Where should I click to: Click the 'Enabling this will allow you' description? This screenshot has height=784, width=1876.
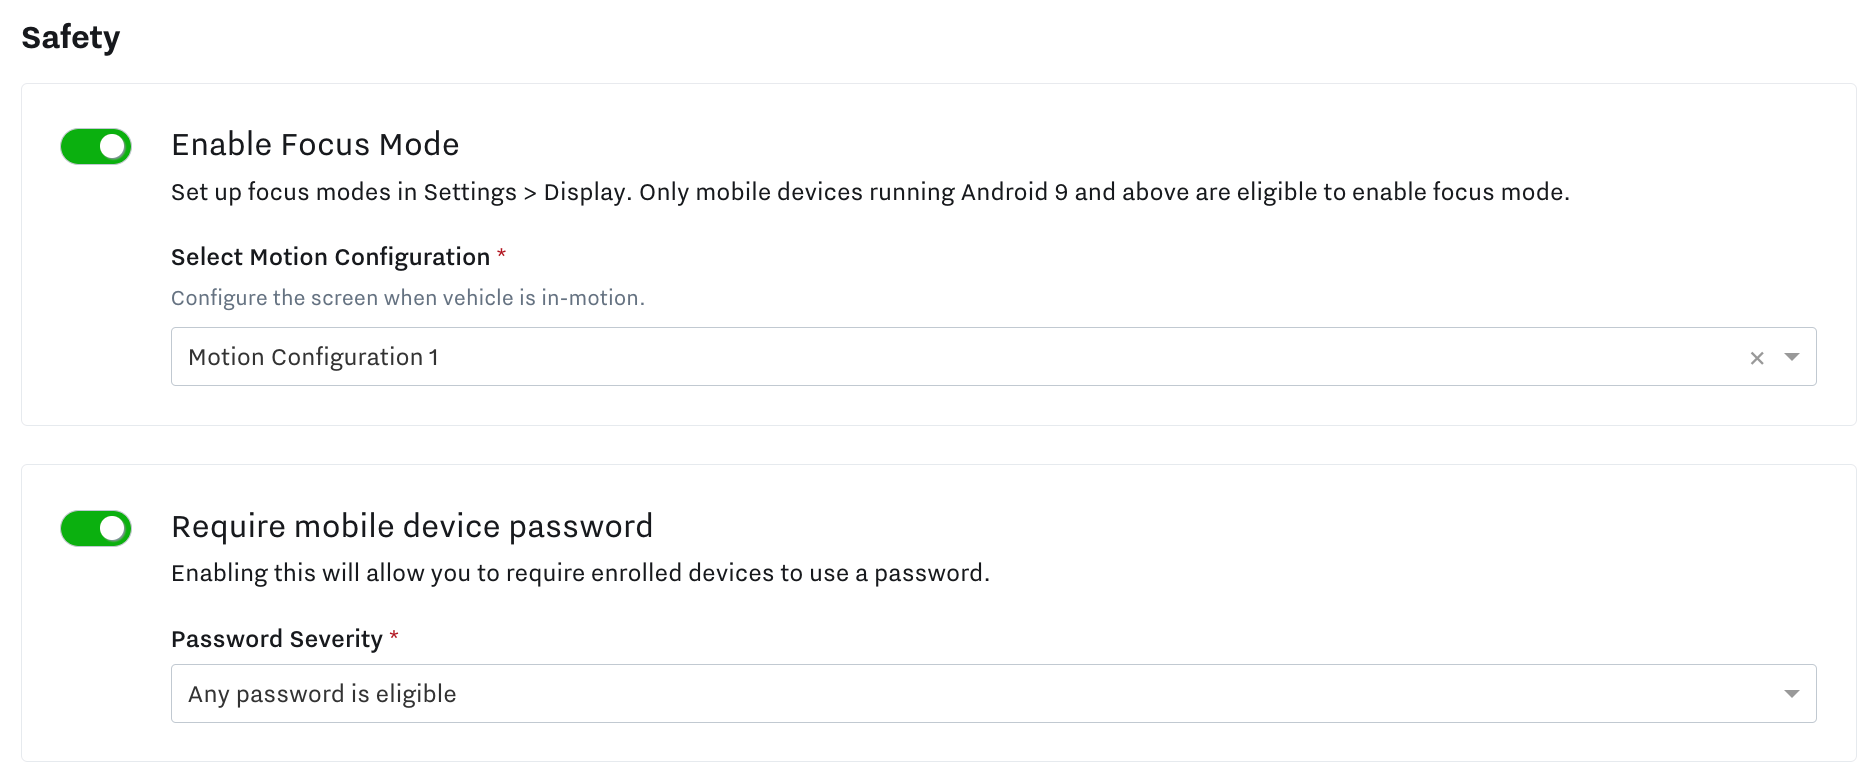[580, 573]
